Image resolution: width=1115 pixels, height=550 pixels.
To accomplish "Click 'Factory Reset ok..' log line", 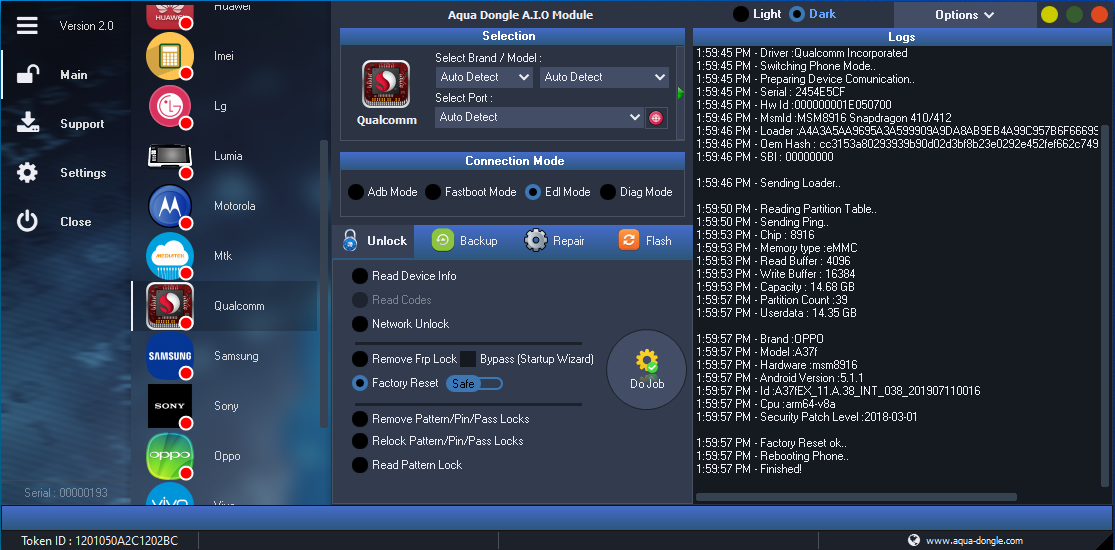I will pyautogui.click(x=772, y=443).
